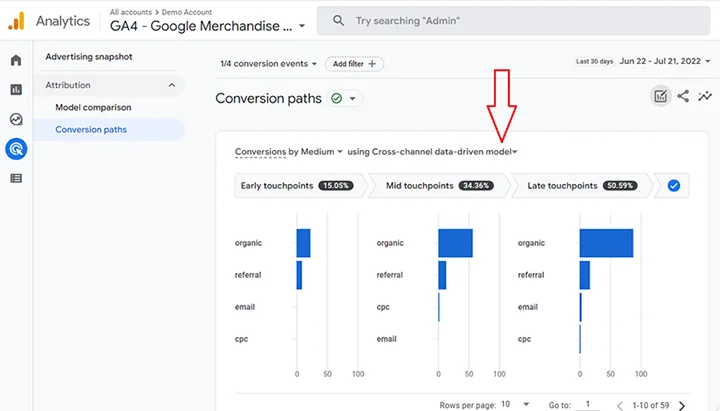Click the share report icon

point(683,96)
